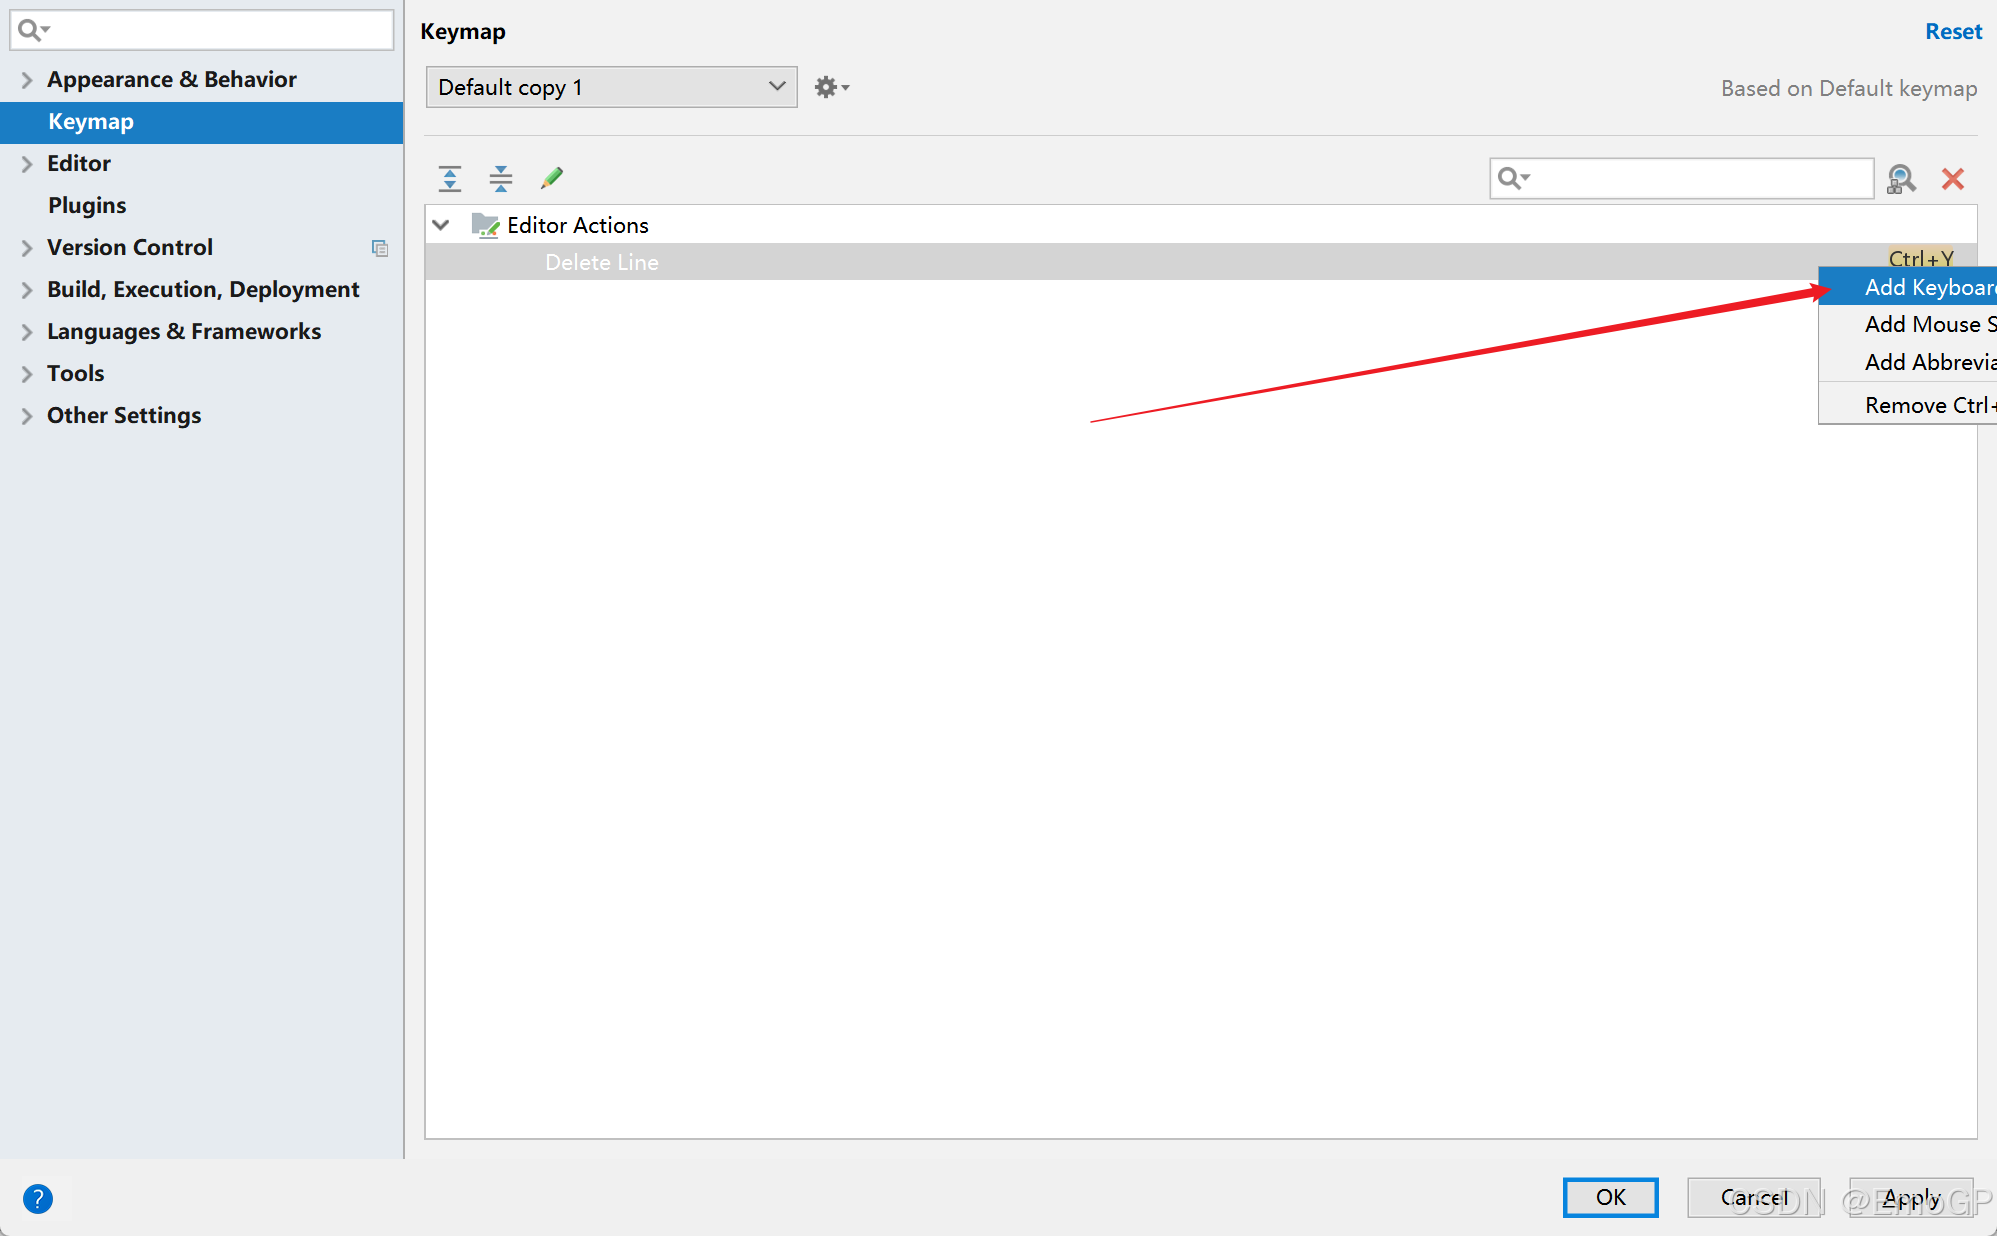Click the Find Actions by Shortcut icon

[x=1901, y=179]
